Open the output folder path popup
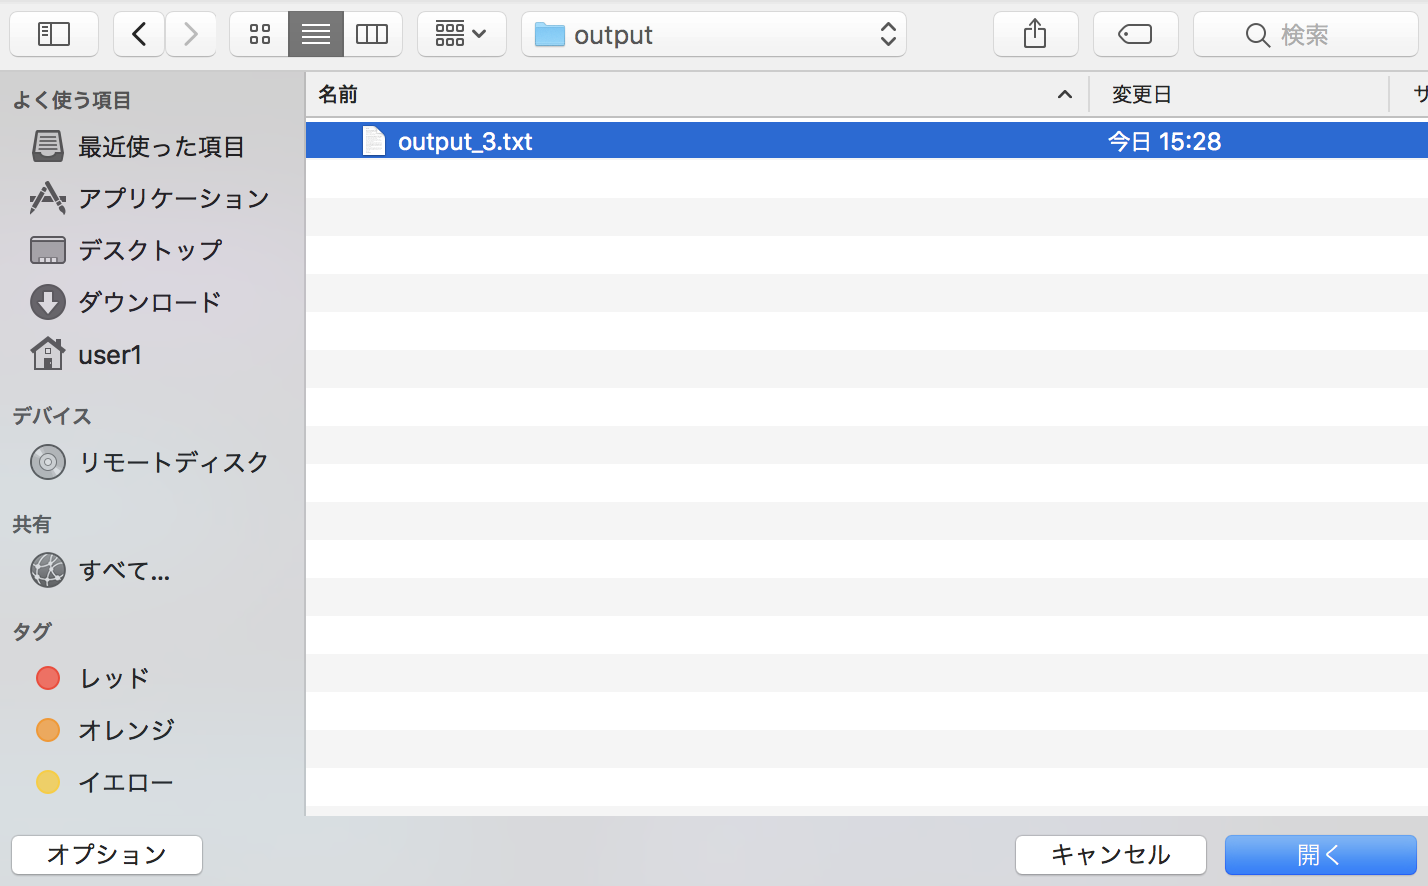Image resolution: width=1428 pixels, height=886 pixels. pyautogui.click(x=713, y=35)
